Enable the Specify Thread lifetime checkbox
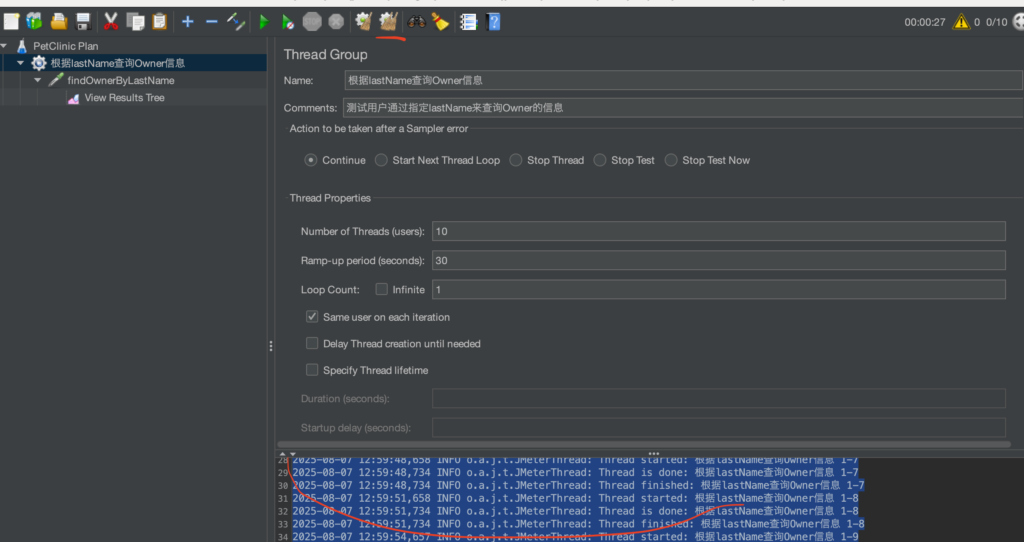 pyautogui.click(x=312, y=370)
